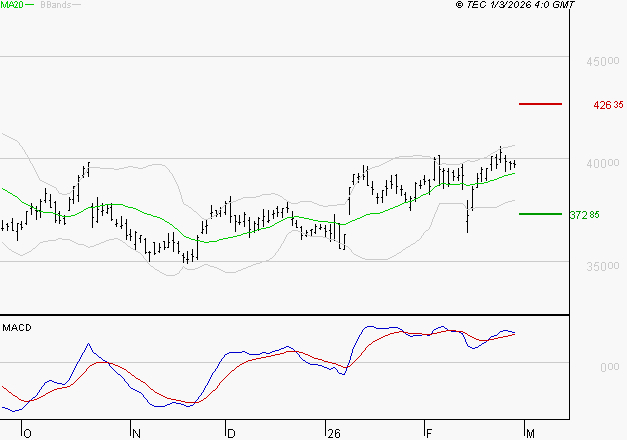Click the 26 year axis label

pyautogui.click(x=333, y=434)
